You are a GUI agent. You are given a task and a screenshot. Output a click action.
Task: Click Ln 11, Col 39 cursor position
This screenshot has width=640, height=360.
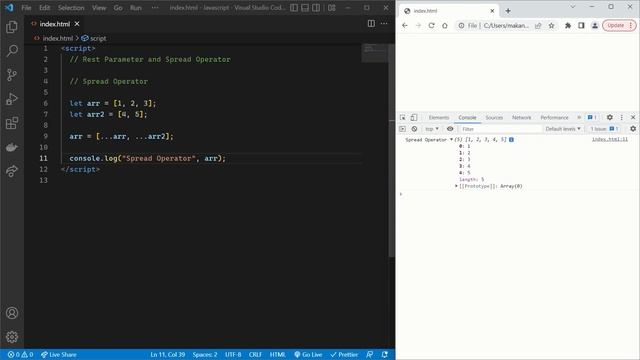coord(167,355)
